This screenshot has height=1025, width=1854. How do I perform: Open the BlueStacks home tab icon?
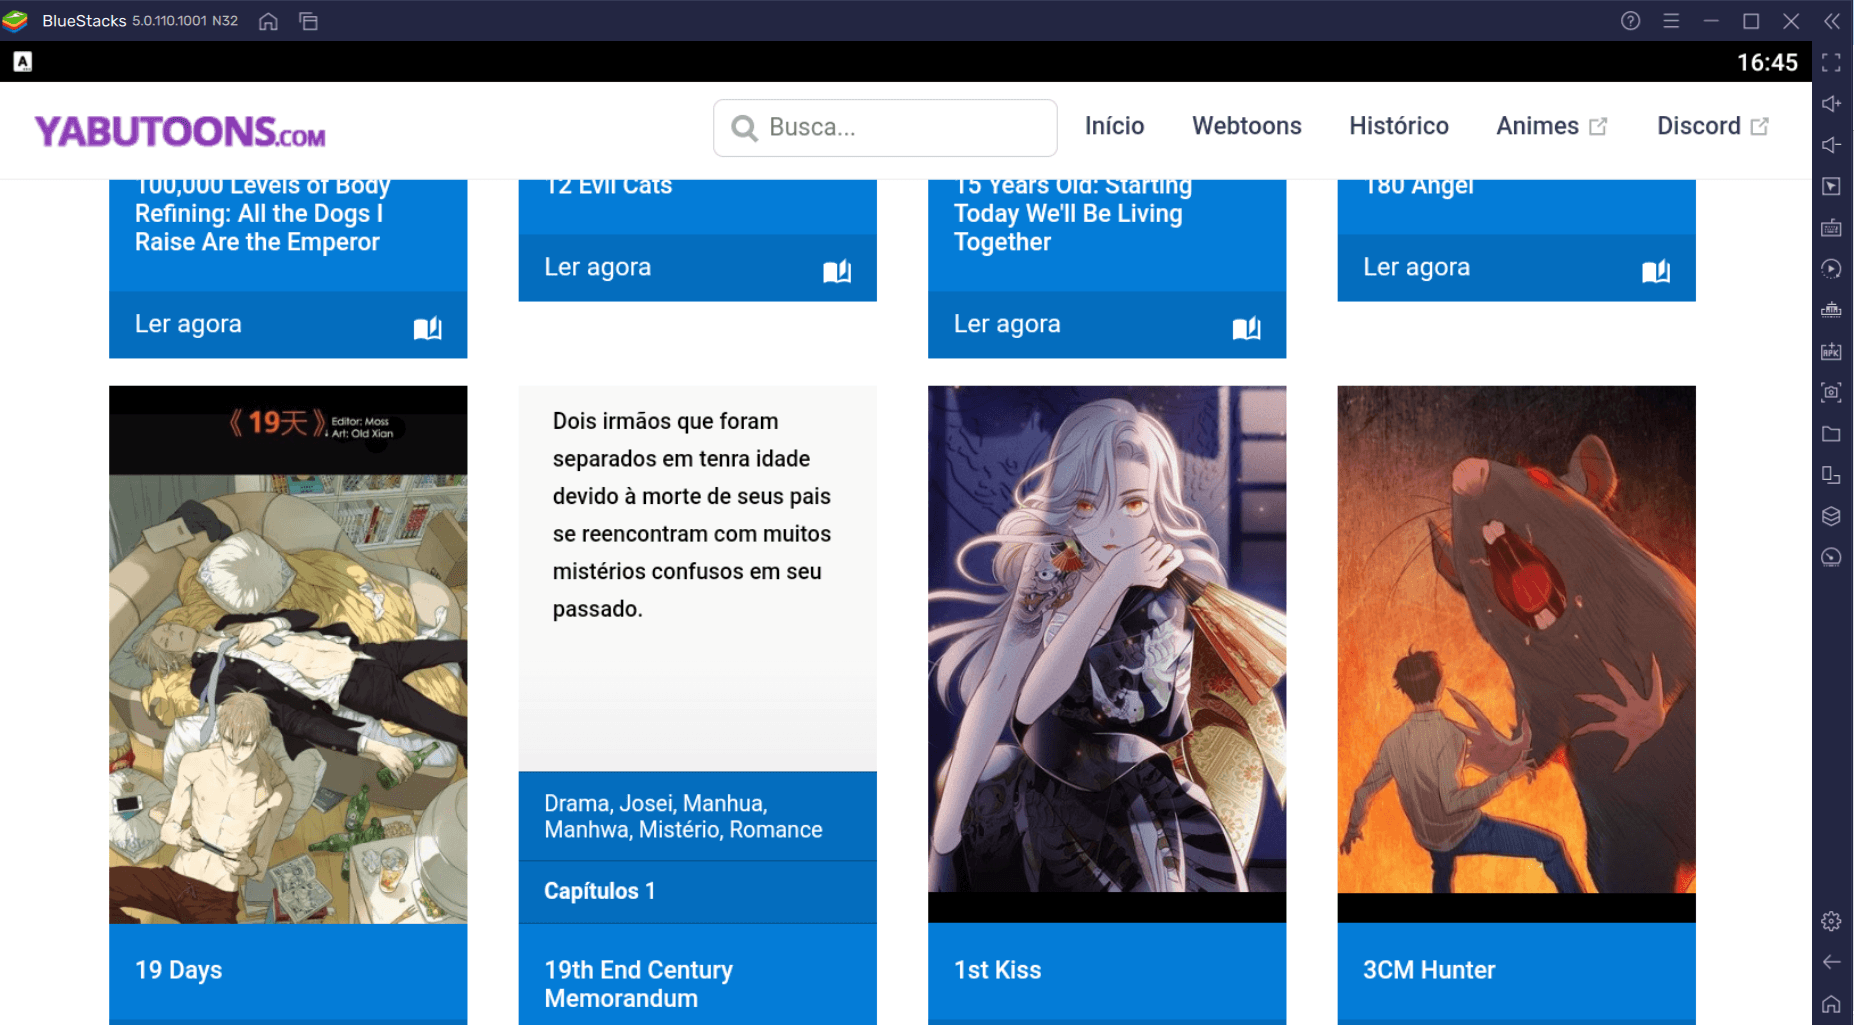pos(268,21)
